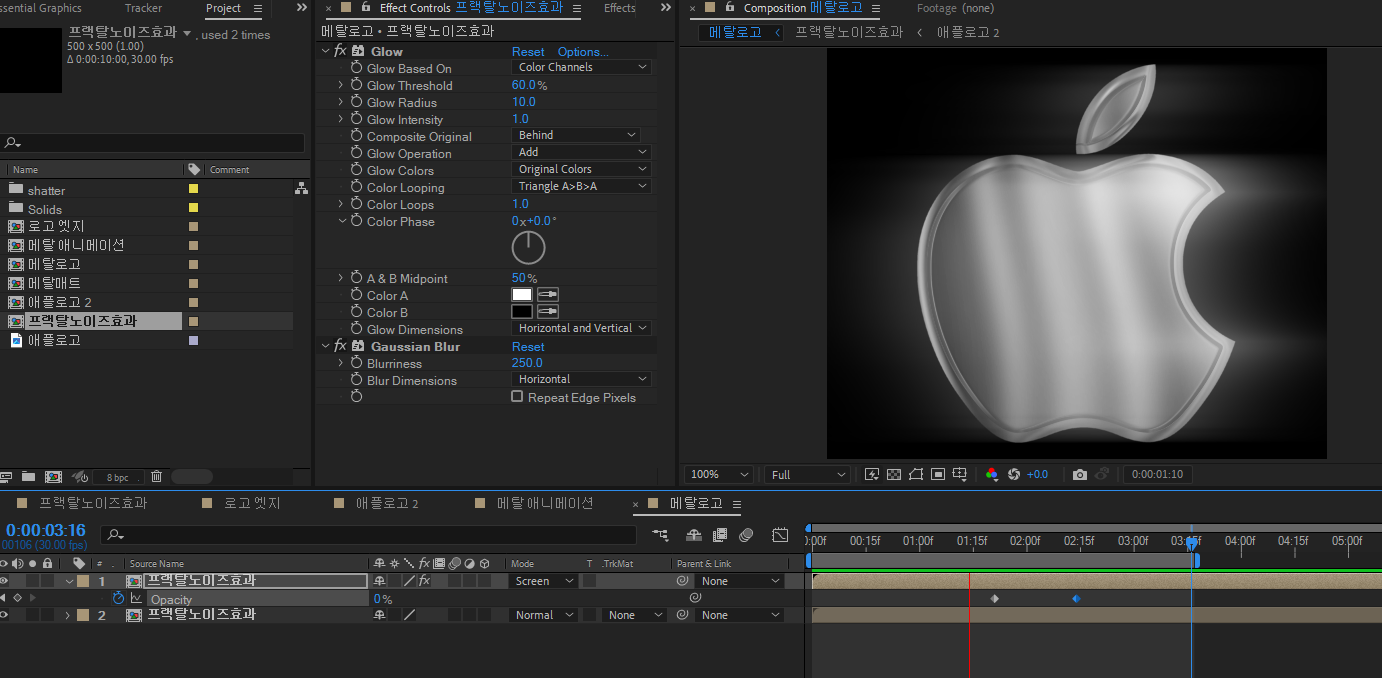Toggle the transparency grid in viewer
The height and width of the screenshot is (678, 1382).
[x=893, y=474]
